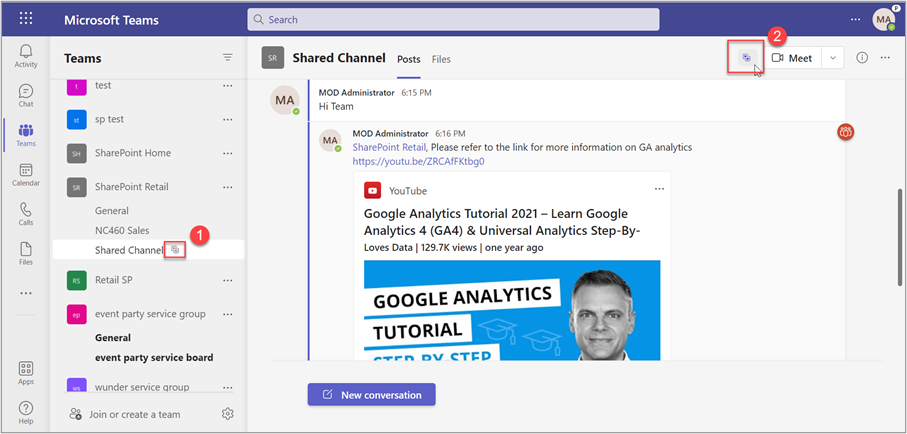Open Calls in the left rail
Viewport: 907px width, 434px height.
point(26,215)
